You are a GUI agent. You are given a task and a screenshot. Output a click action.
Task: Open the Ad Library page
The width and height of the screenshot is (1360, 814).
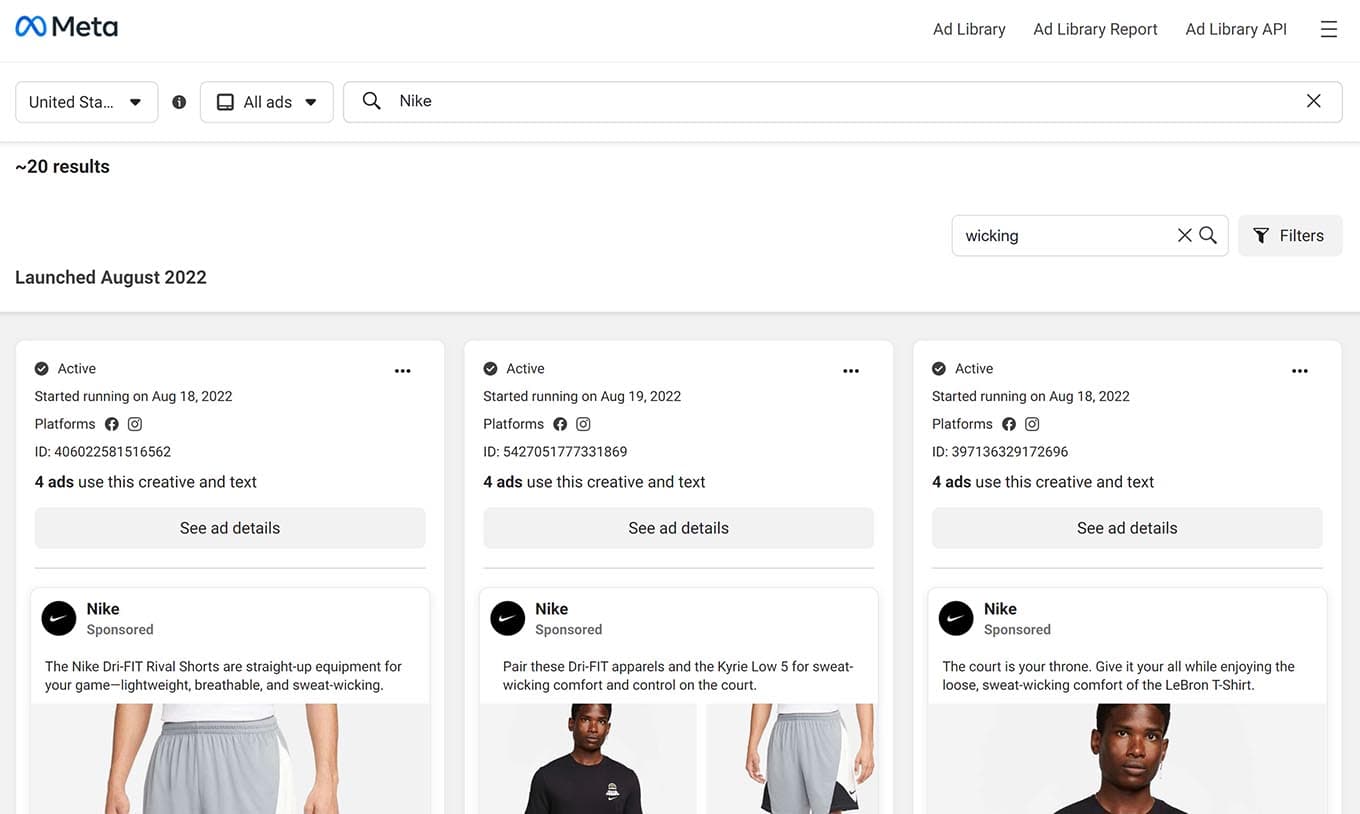click(969, 29)
